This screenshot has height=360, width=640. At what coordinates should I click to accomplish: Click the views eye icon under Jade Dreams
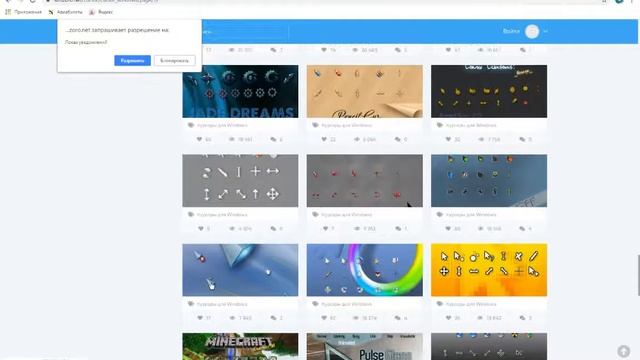[232, 139]
